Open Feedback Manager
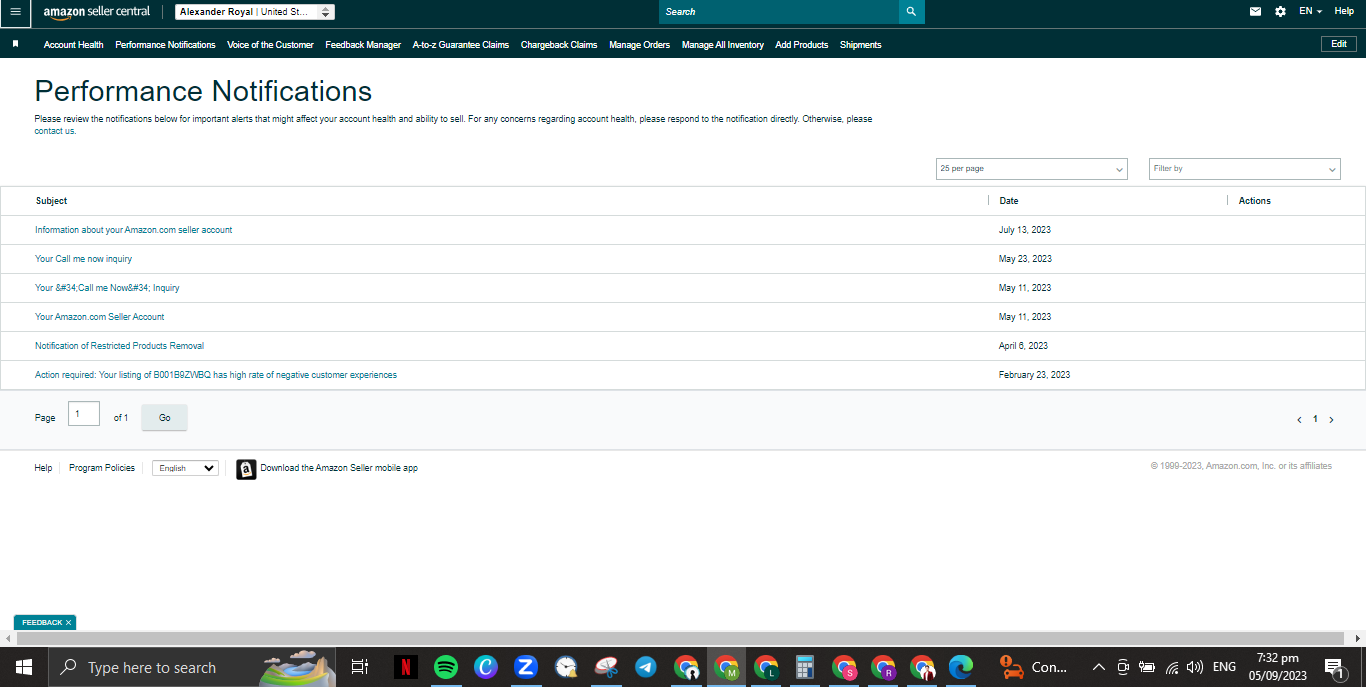 click(363, 45)
